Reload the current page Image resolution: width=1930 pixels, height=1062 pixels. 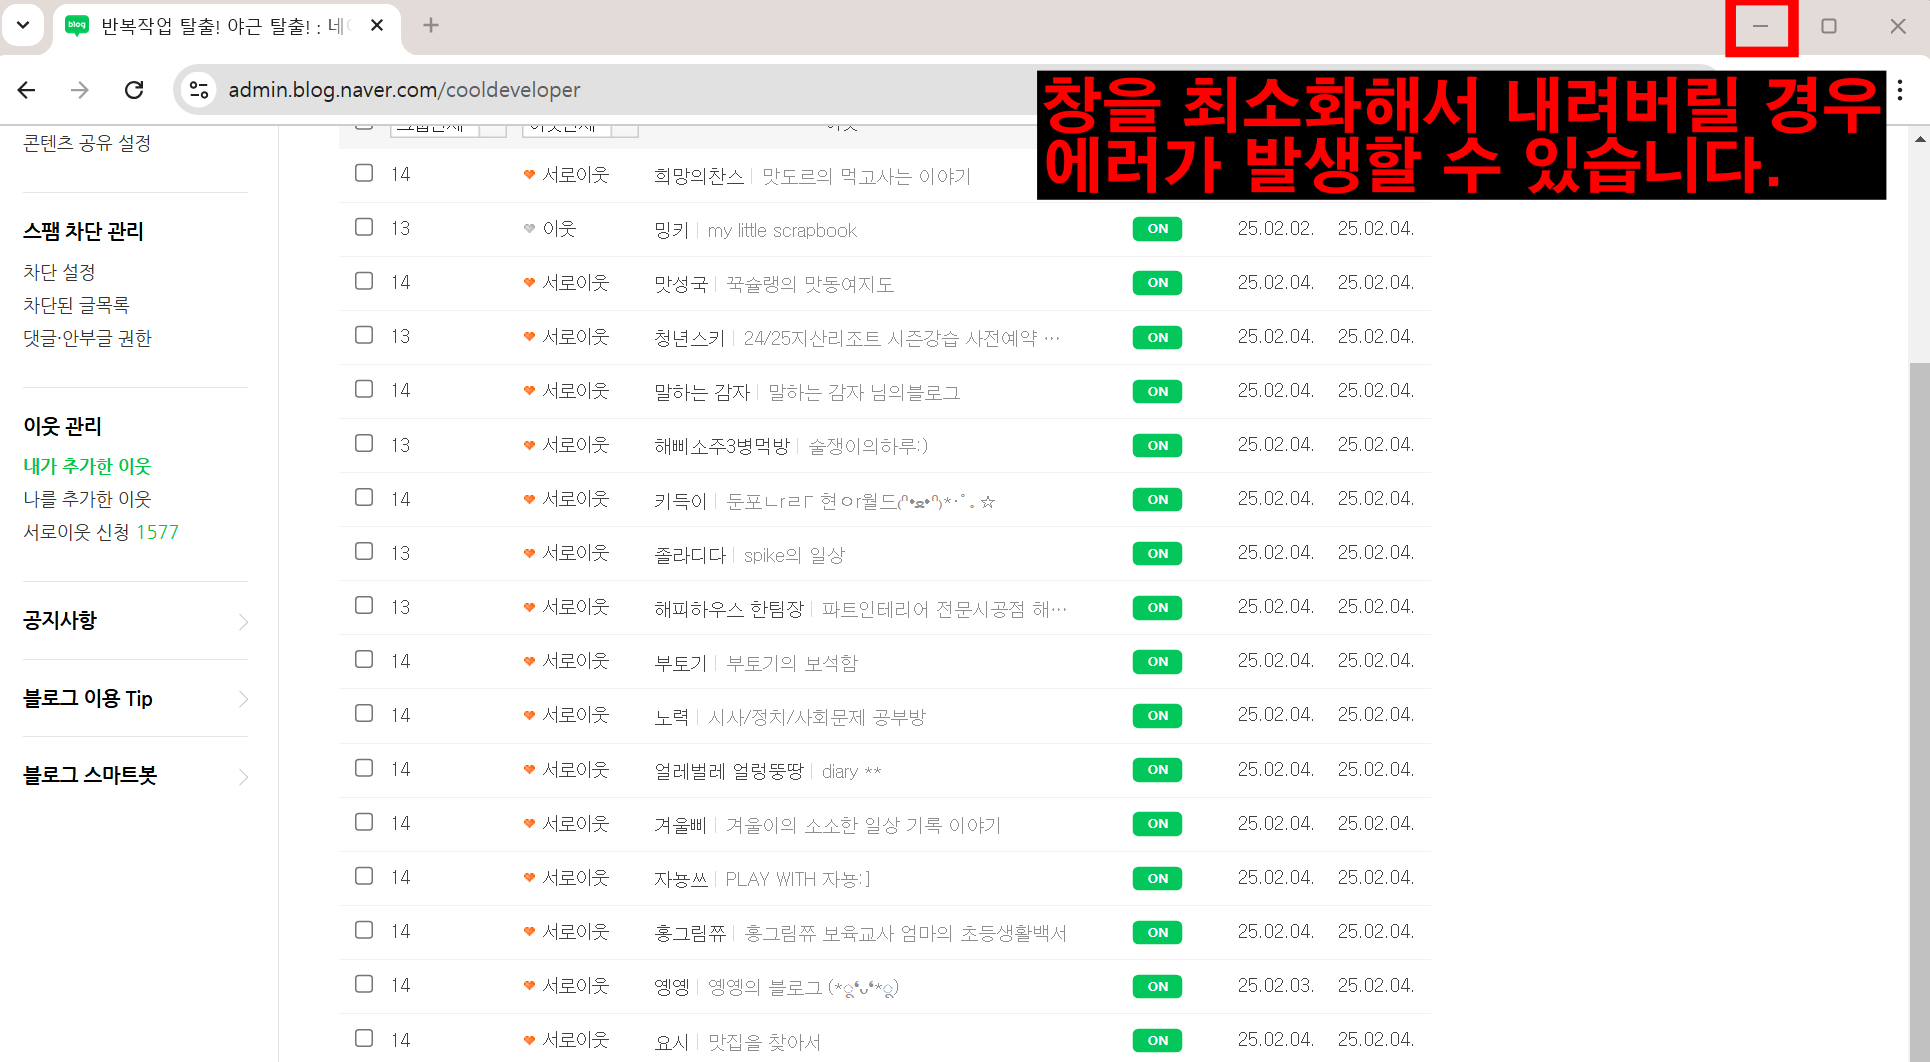(x=134, y=90)
